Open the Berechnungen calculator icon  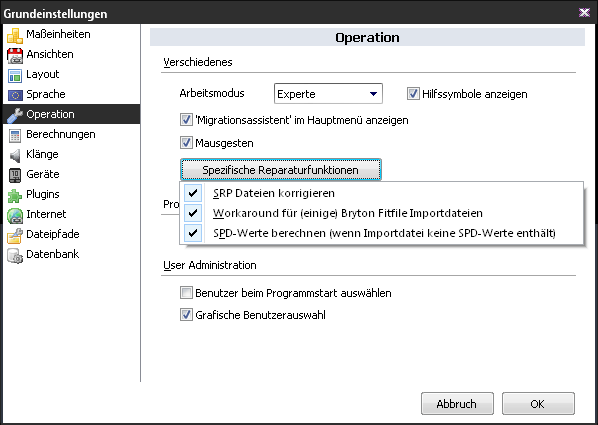tap(15, 135)
